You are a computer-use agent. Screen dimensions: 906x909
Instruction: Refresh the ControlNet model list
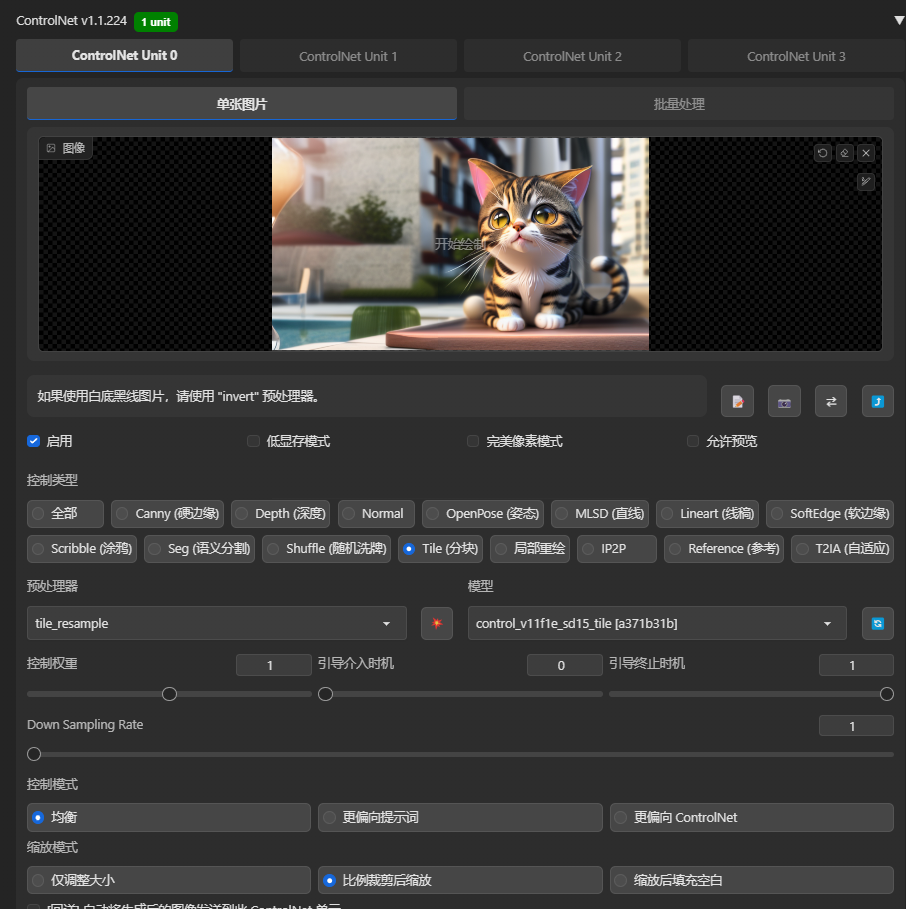click(877, 623)
